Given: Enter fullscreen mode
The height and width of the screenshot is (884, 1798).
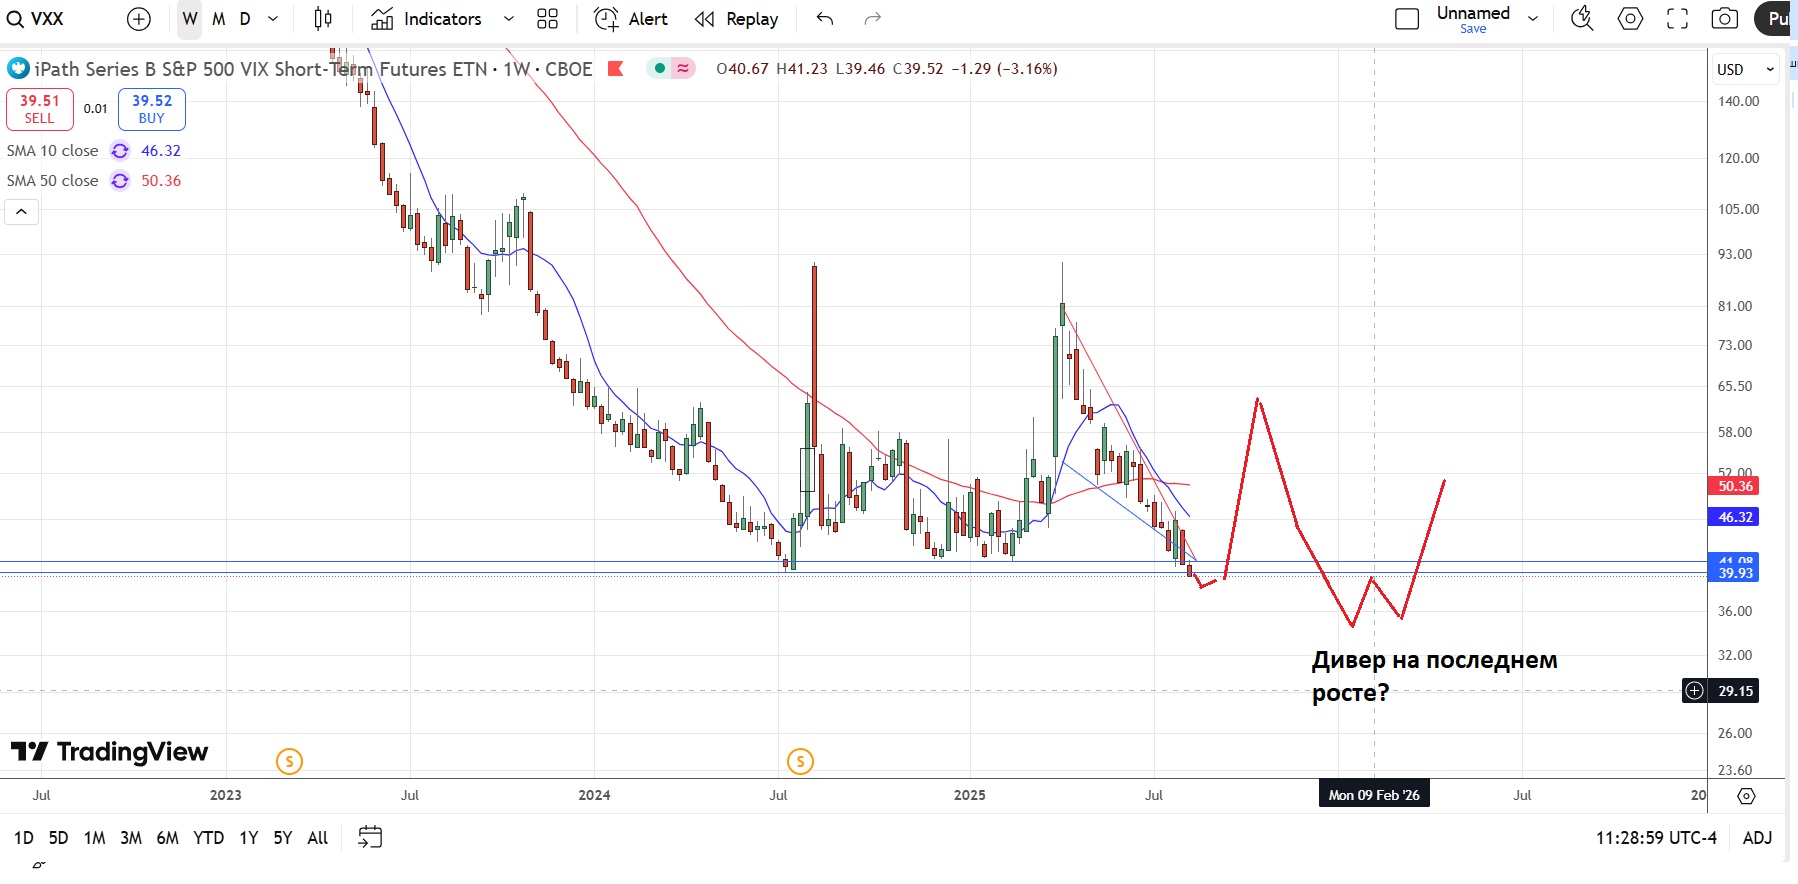Looking at the screenshot, I should [1677, 19].
